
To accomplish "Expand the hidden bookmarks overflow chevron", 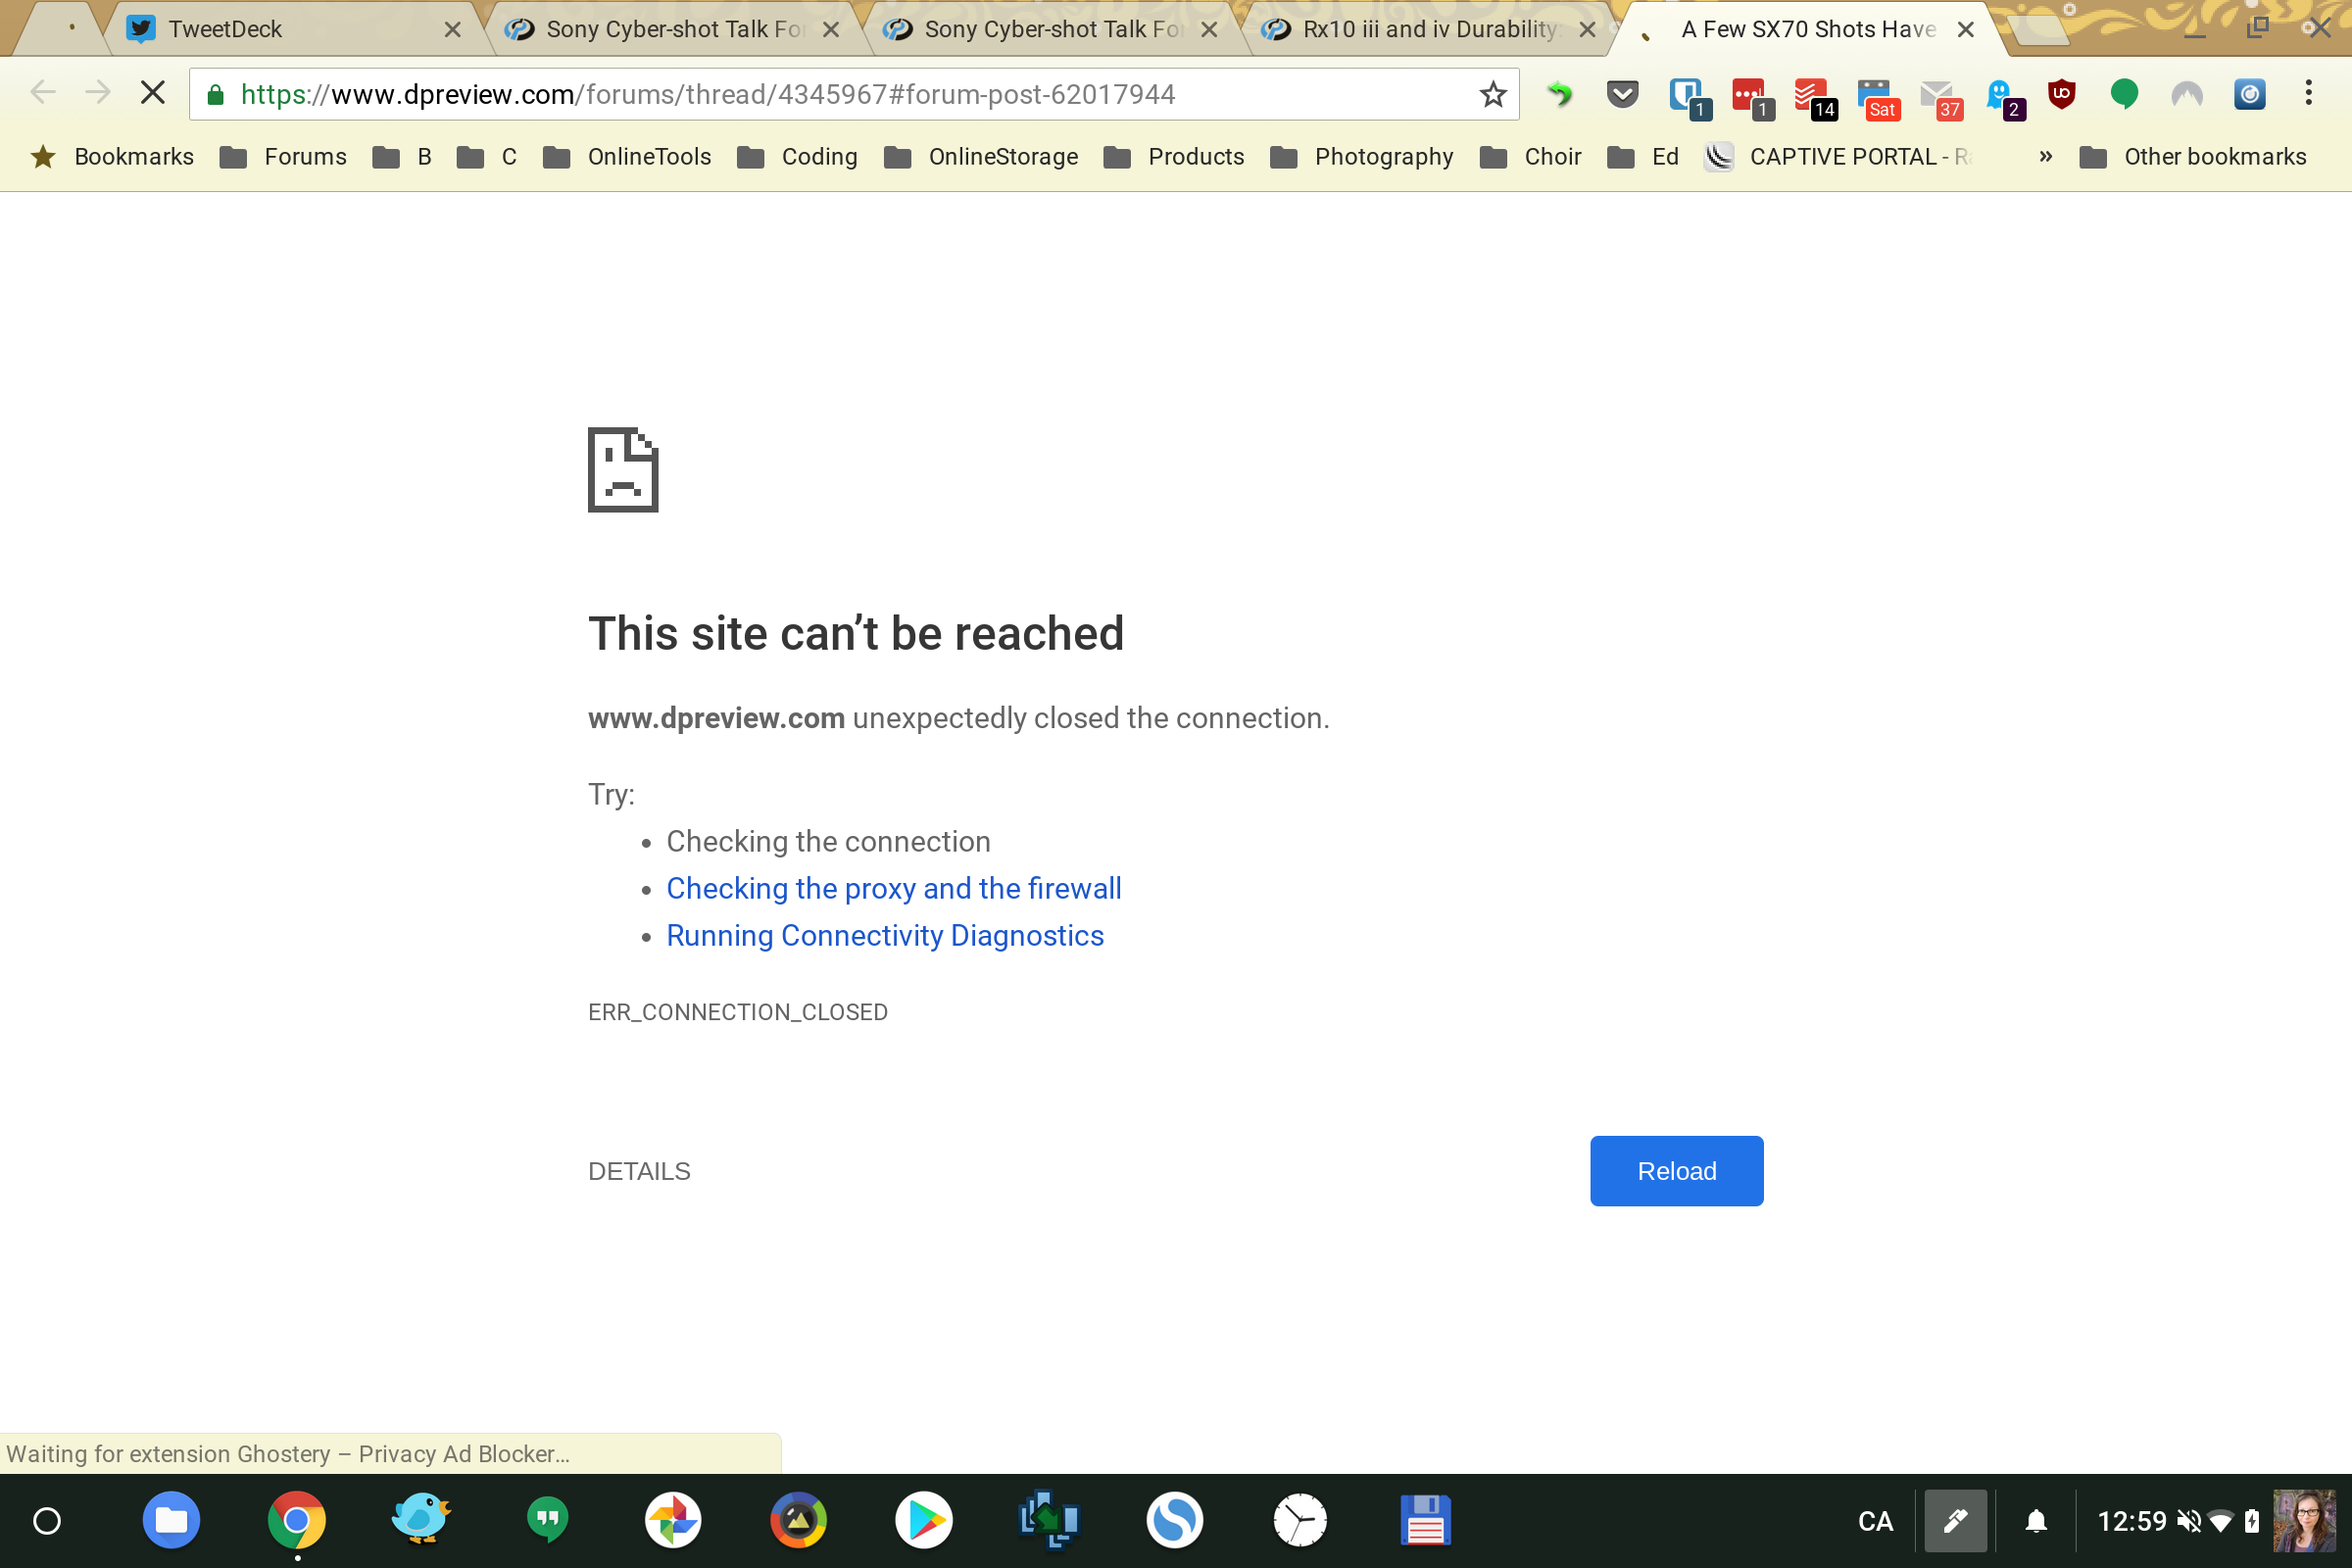I will [2045, 157].
